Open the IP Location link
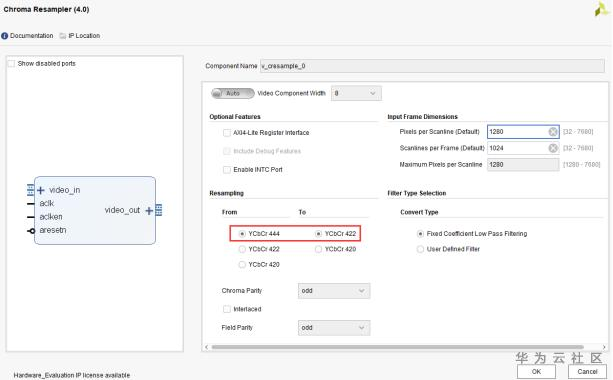This screenshot has height=380, width=613. [84, 36]
